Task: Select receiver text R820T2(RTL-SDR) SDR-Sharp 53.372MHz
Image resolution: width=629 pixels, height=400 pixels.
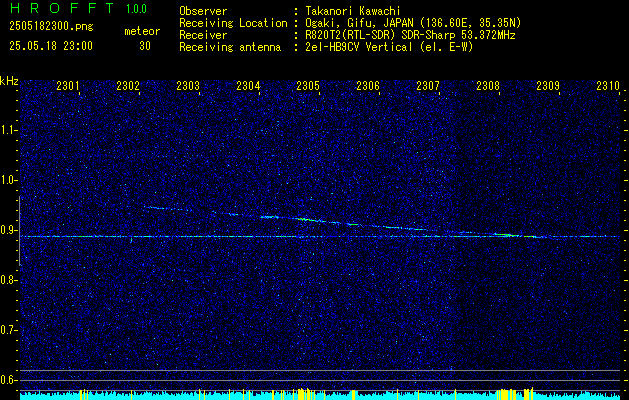Action: [410, 35]
